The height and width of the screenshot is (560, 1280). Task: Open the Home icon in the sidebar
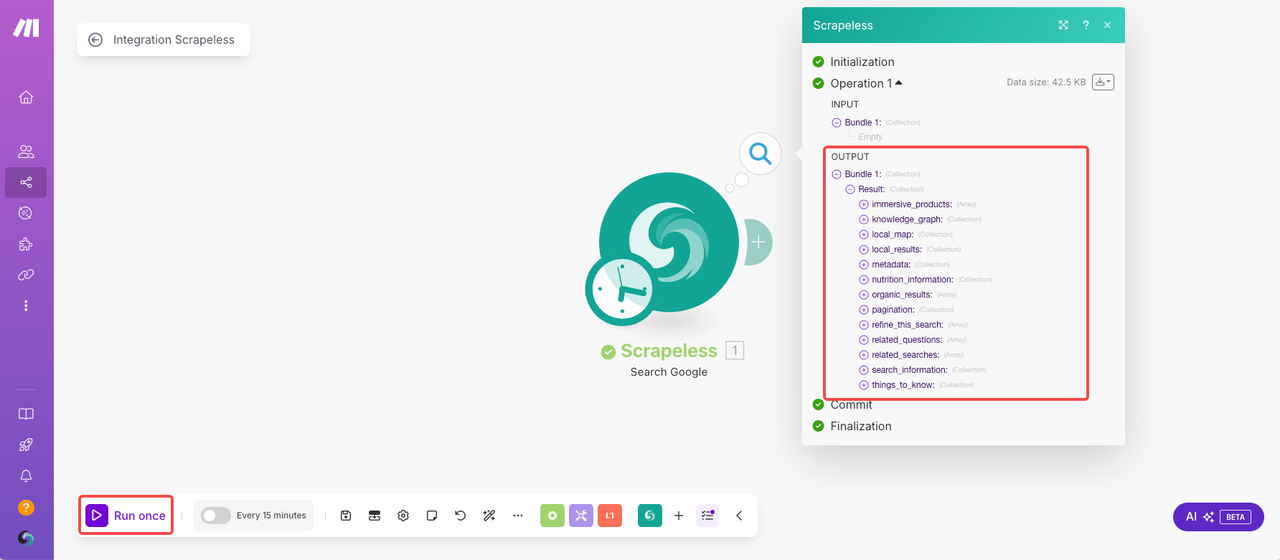coord(26,97)
